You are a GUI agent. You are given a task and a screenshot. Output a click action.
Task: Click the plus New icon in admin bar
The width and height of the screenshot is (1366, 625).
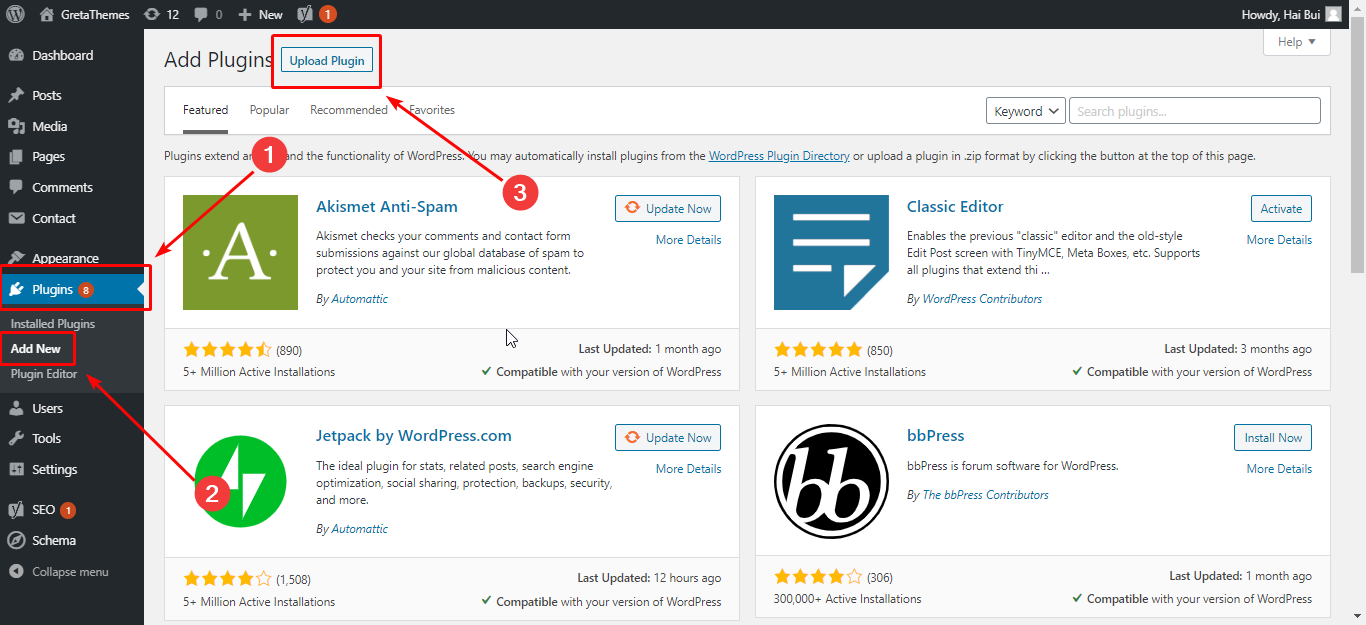pyautogui.click(x=245, y=14)
